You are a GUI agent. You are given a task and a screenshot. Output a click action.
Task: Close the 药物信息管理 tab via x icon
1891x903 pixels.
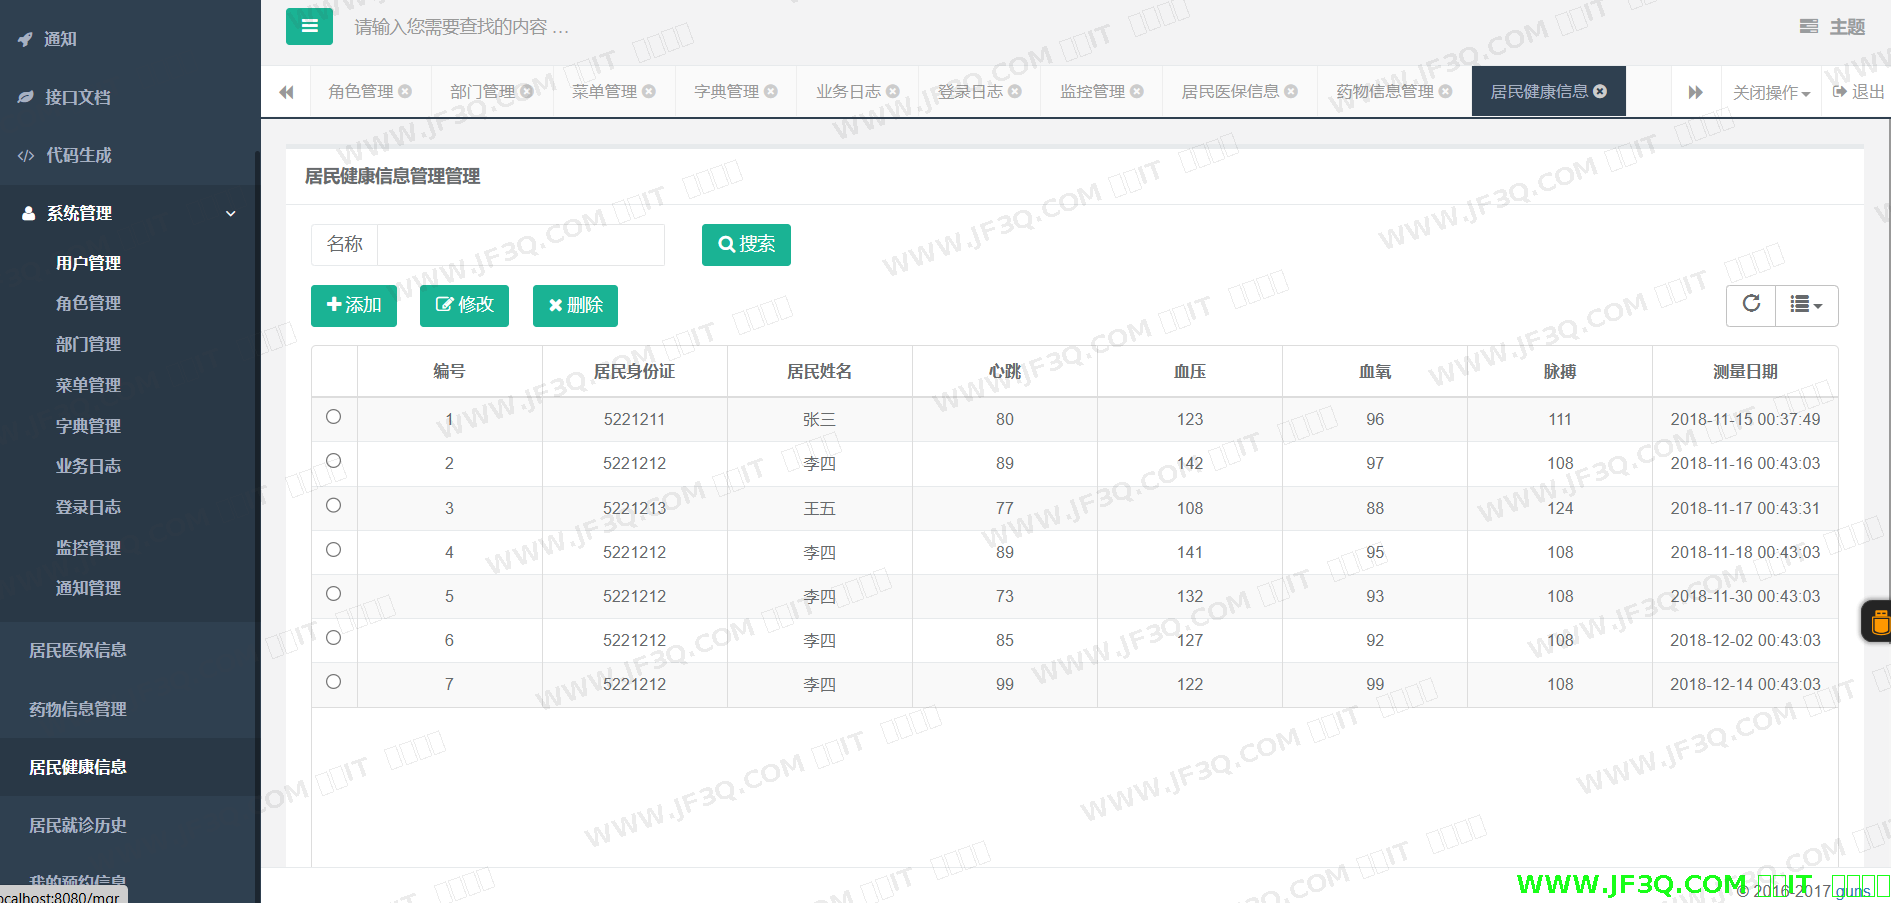[x=1445, y=92]
